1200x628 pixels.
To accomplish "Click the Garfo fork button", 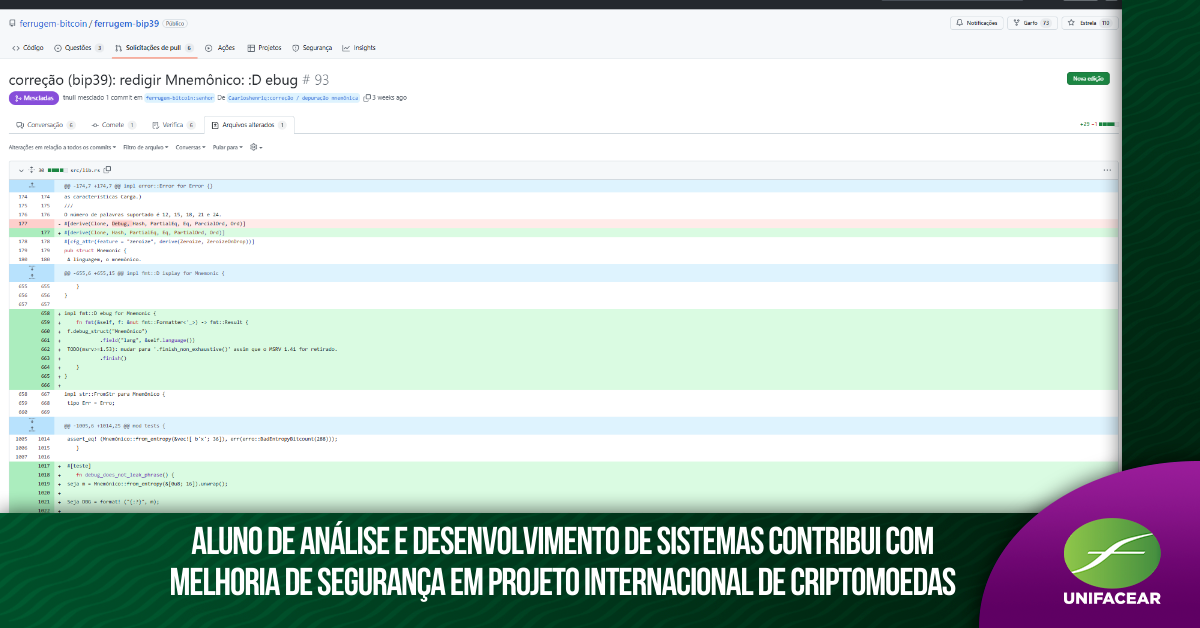I will [1032, 23].
